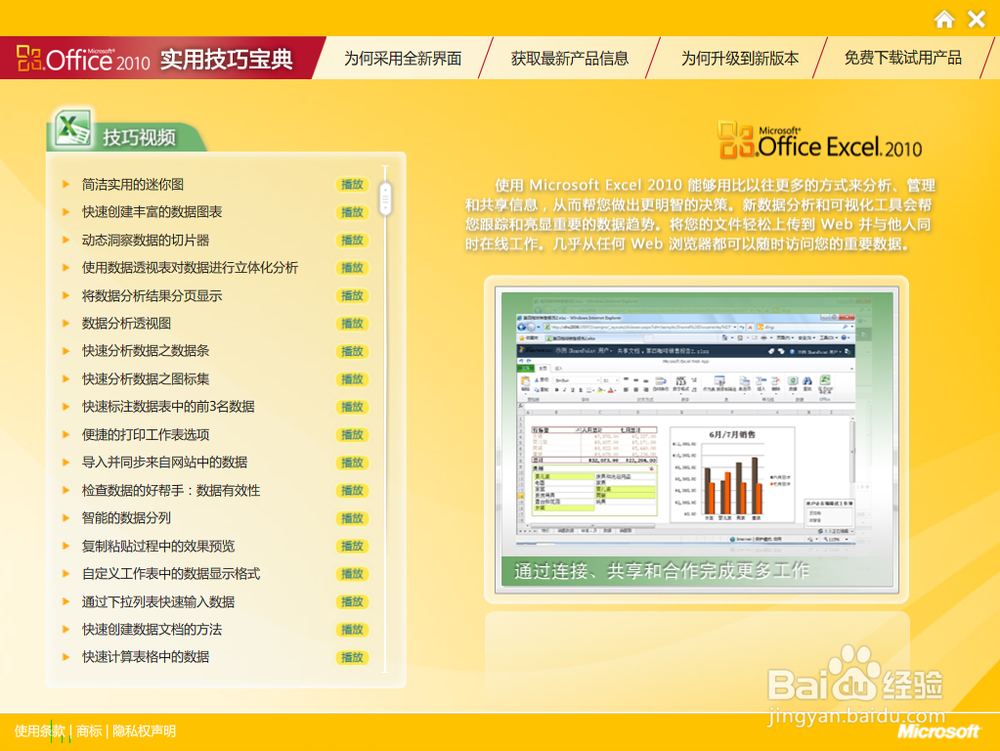This screenshot has height=751, width=1000.
Task: Select the 快速分析数据之图标集 title
Action: [145, 379]
